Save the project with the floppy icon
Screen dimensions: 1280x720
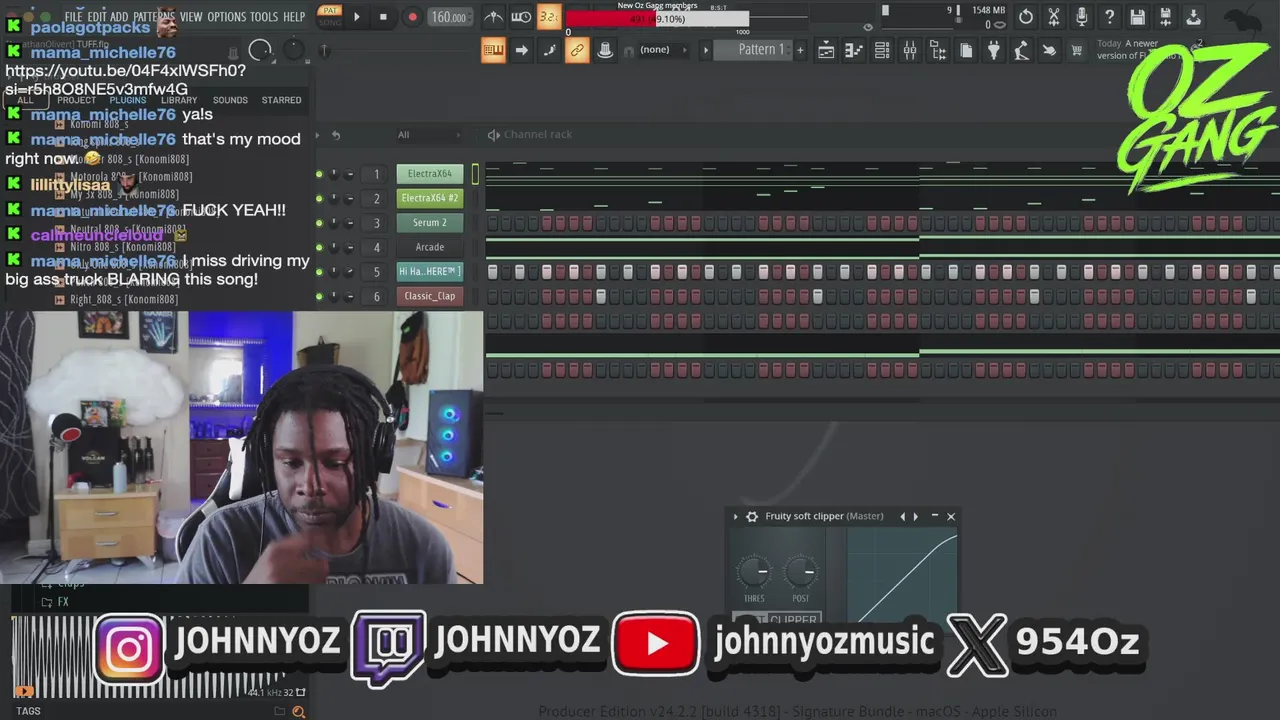pyautogui.click(x=1138, y=17)
